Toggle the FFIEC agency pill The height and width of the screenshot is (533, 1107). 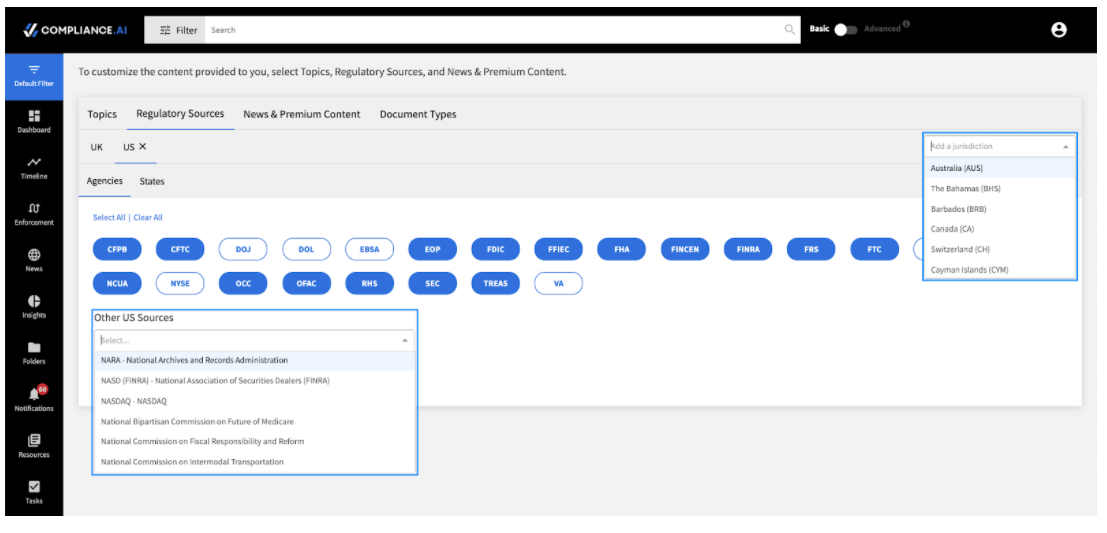click(558, 249)
